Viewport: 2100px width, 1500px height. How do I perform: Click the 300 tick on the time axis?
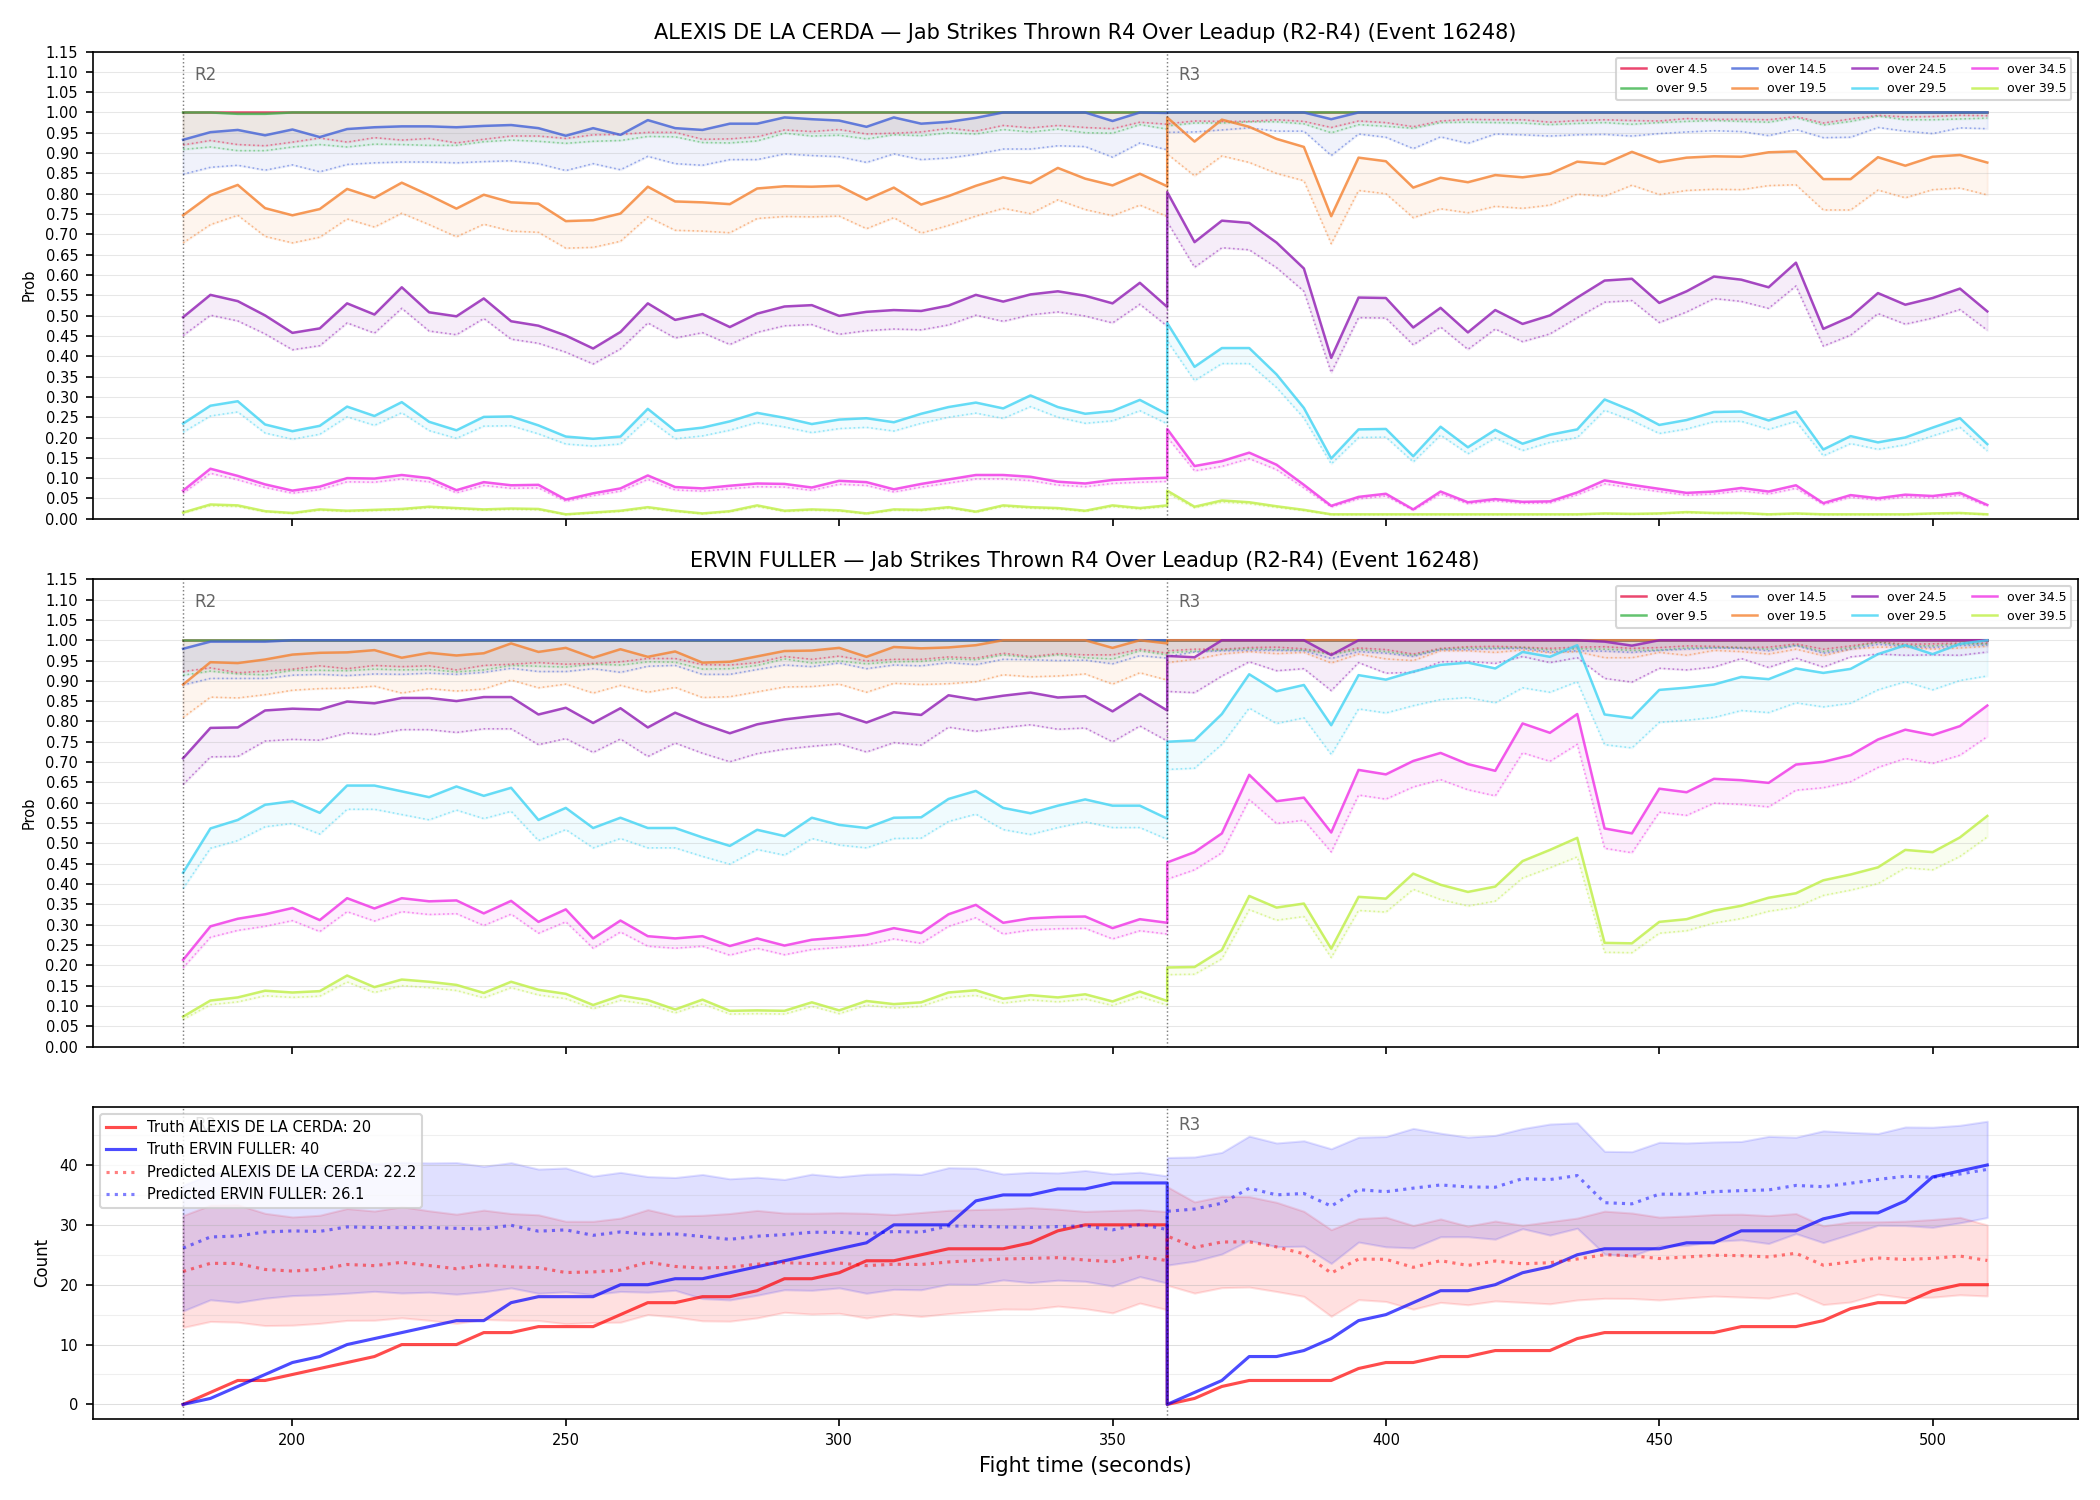[x=838, y=1440]
